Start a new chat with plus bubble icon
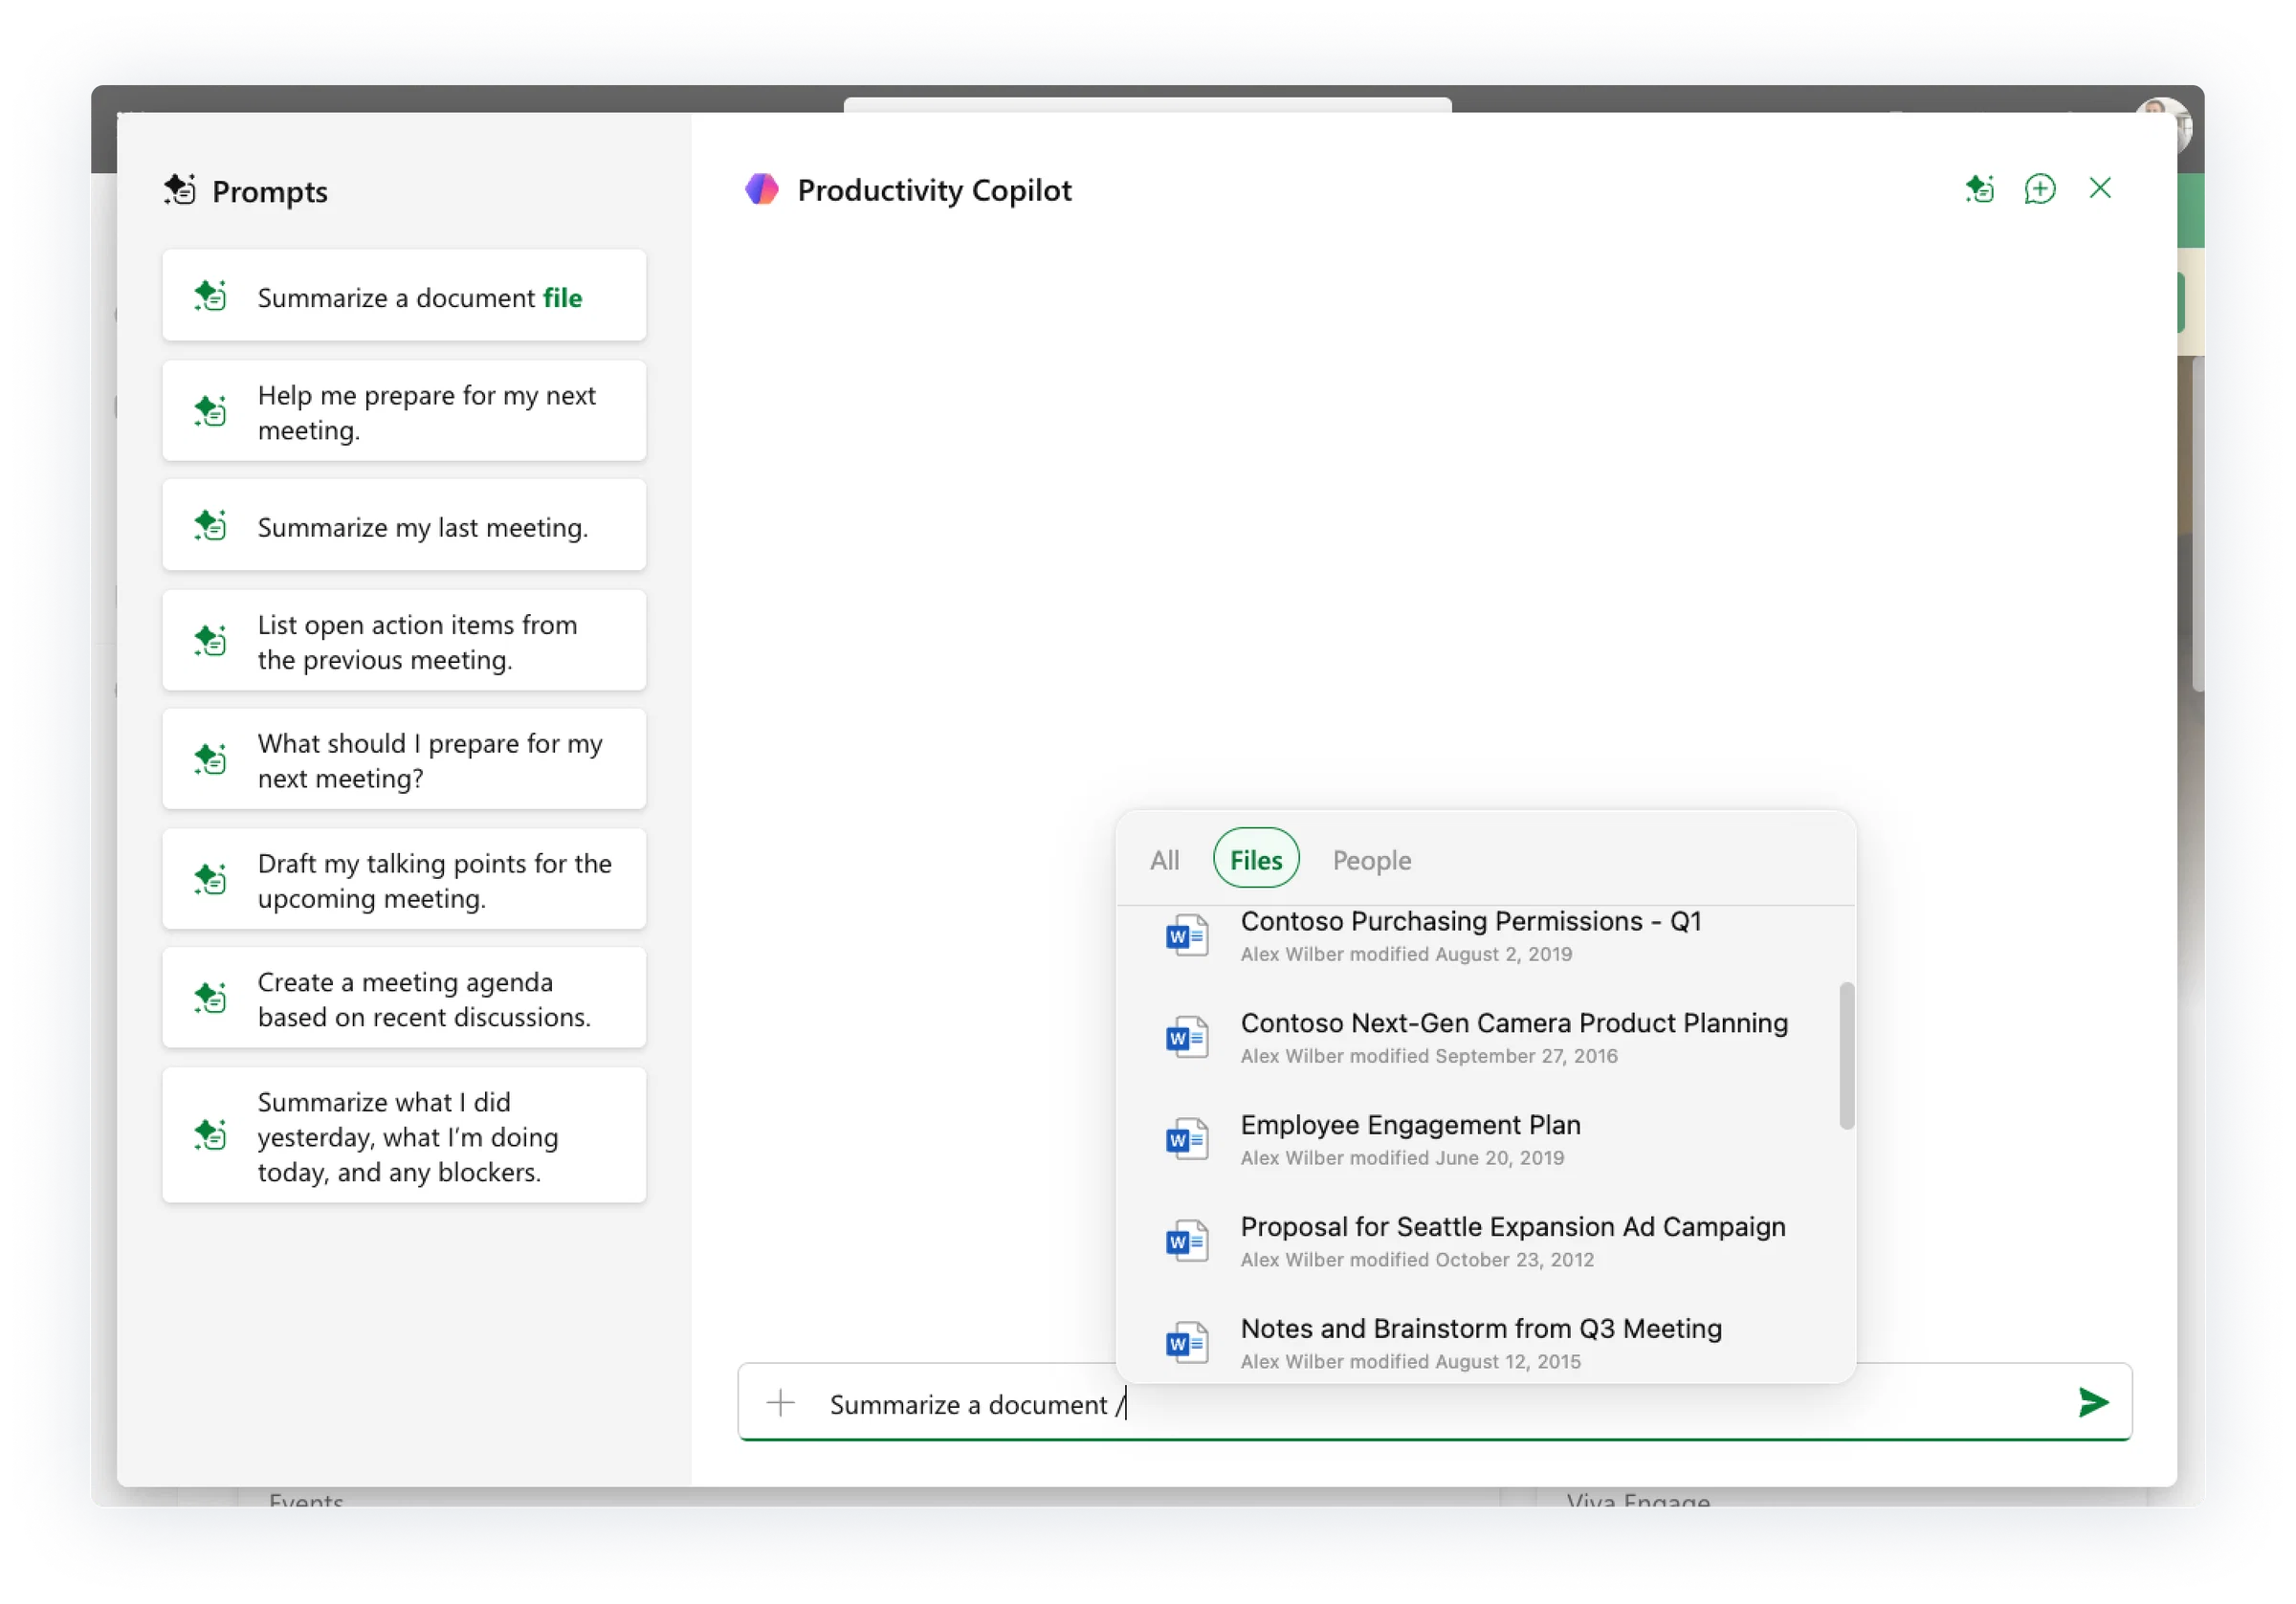The width and height of the screenshot is (2296, 1604). [x=2039, y=189]
